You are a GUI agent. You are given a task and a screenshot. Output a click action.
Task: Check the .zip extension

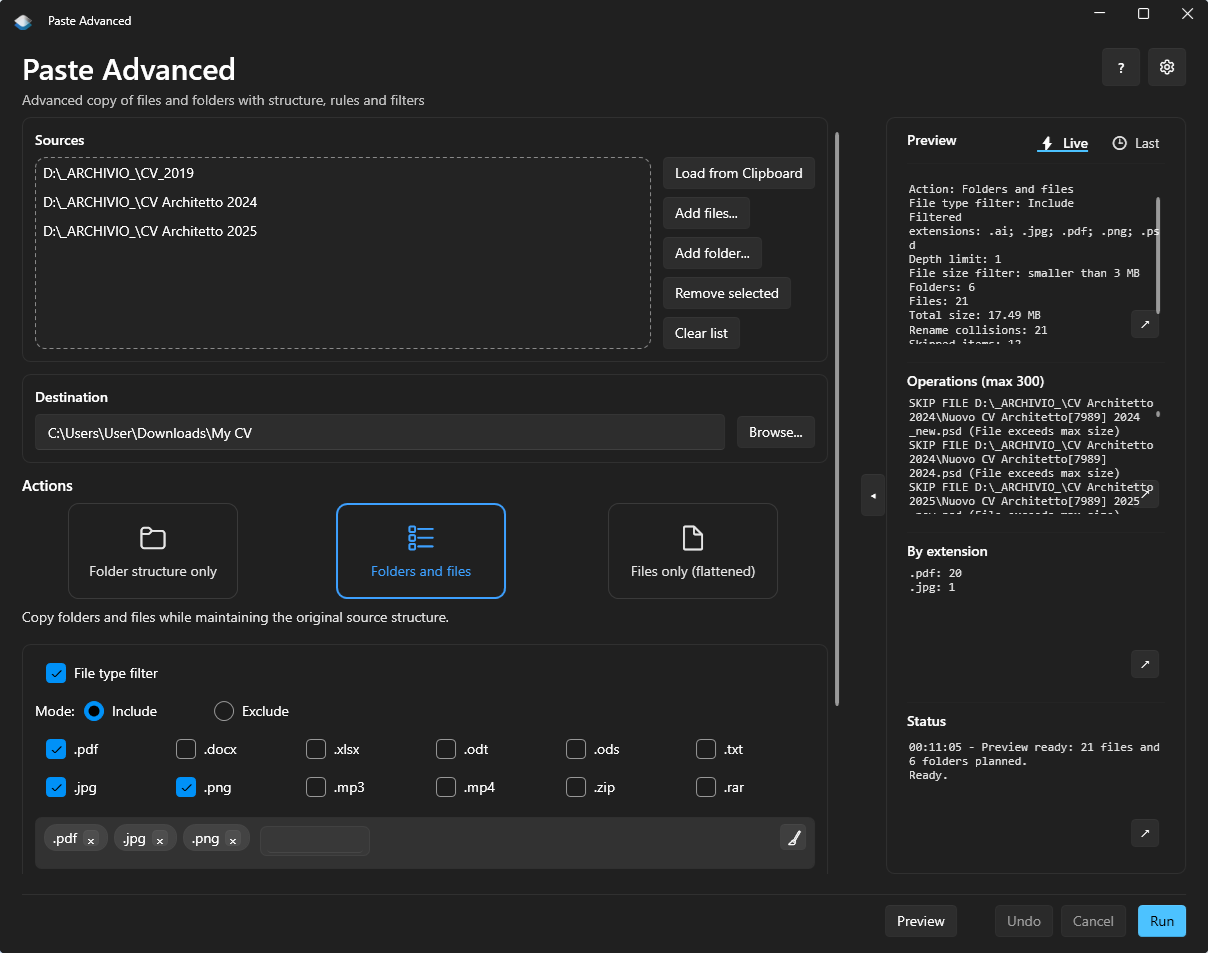point(576,787)
